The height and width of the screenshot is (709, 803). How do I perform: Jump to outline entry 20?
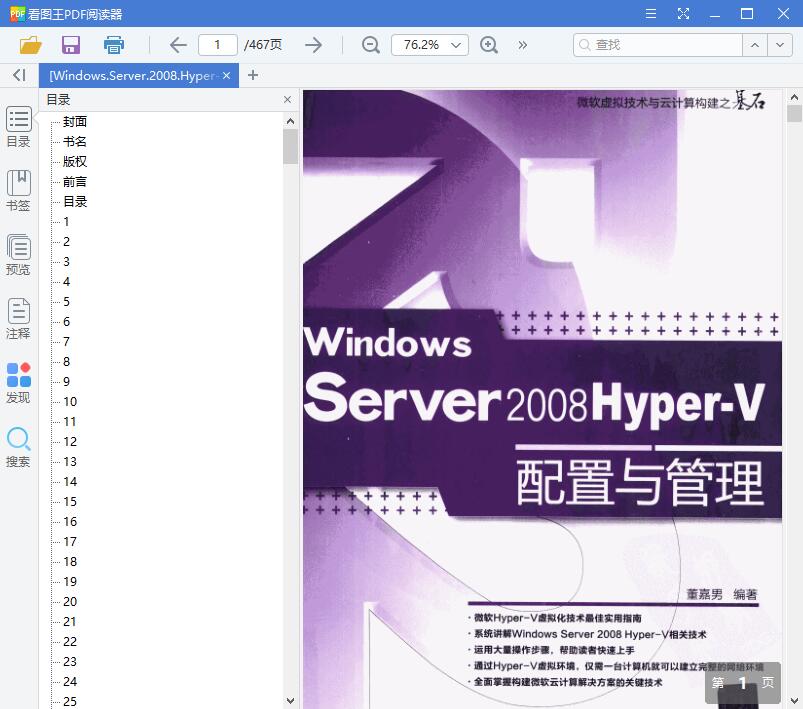[x=70, y=601]
